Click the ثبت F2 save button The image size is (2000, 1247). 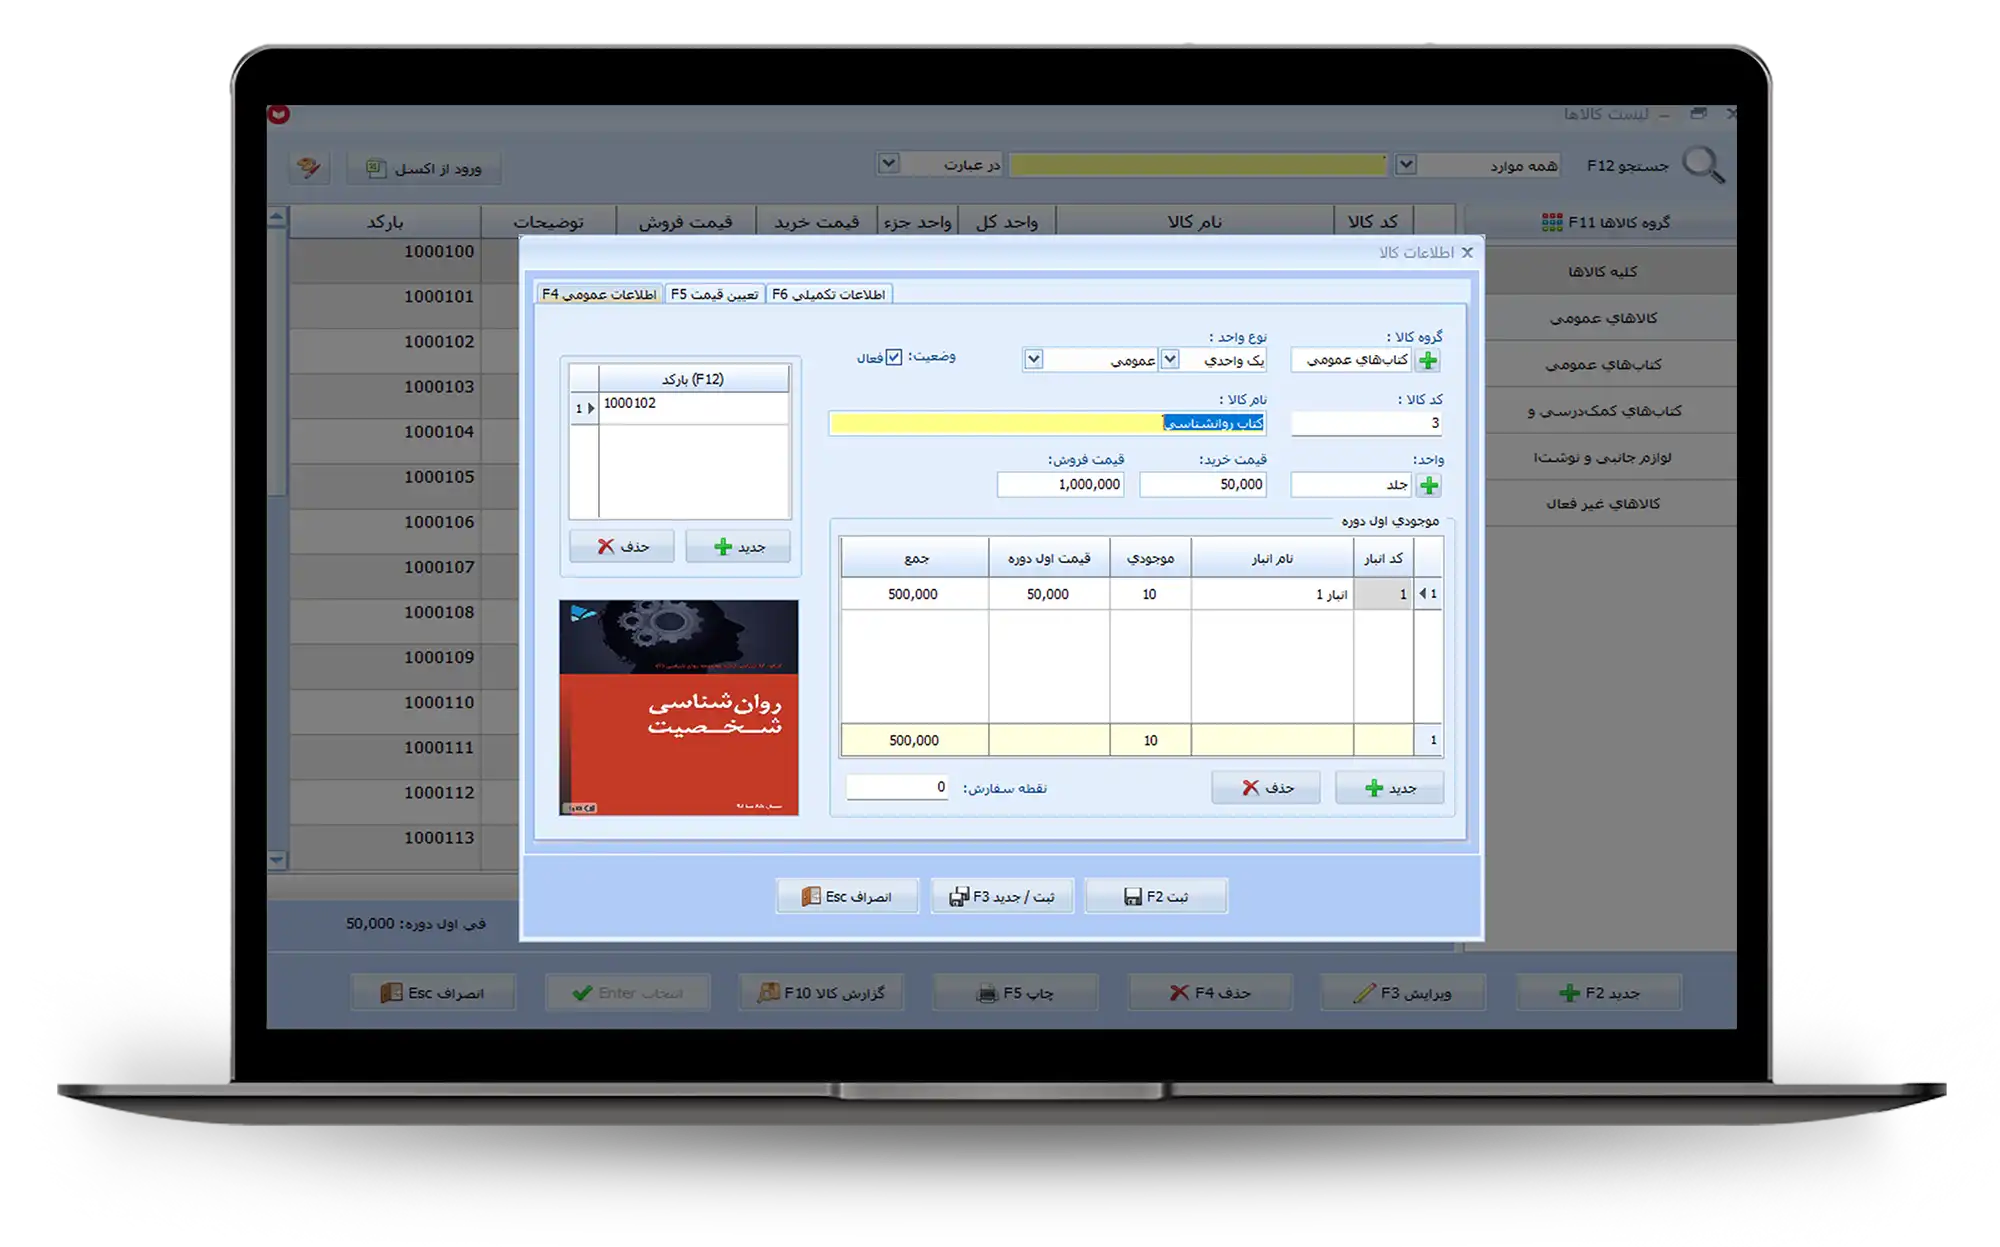point(1156,896)
